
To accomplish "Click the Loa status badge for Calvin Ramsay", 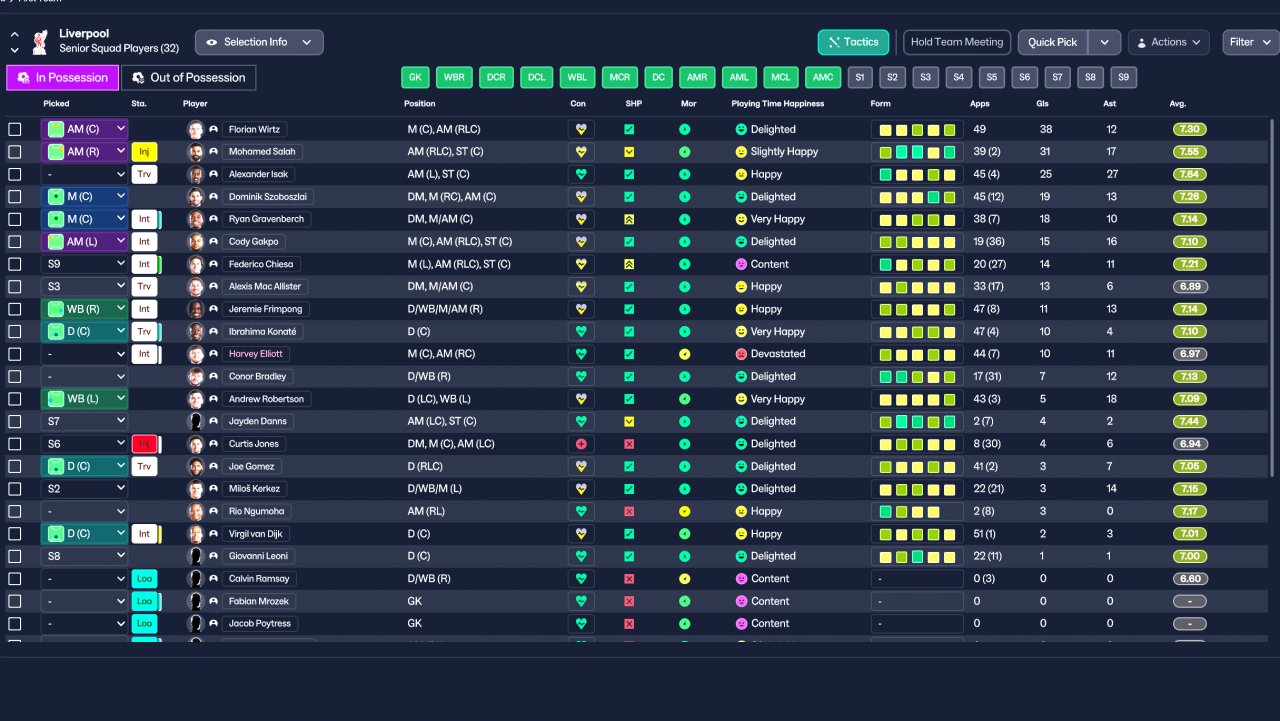I will pos(144,579).
